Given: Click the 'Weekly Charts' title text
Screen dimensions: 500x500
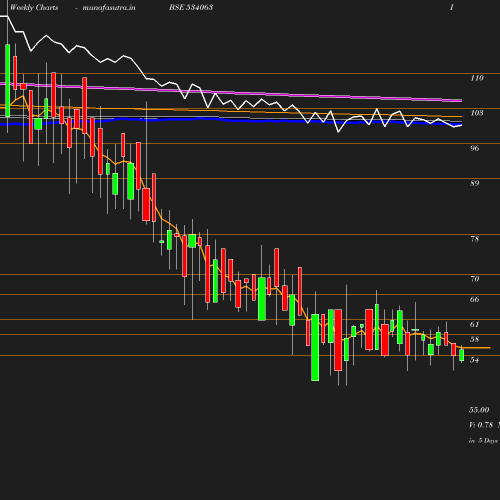Looking at the screenshot, I should coord(34,7).
